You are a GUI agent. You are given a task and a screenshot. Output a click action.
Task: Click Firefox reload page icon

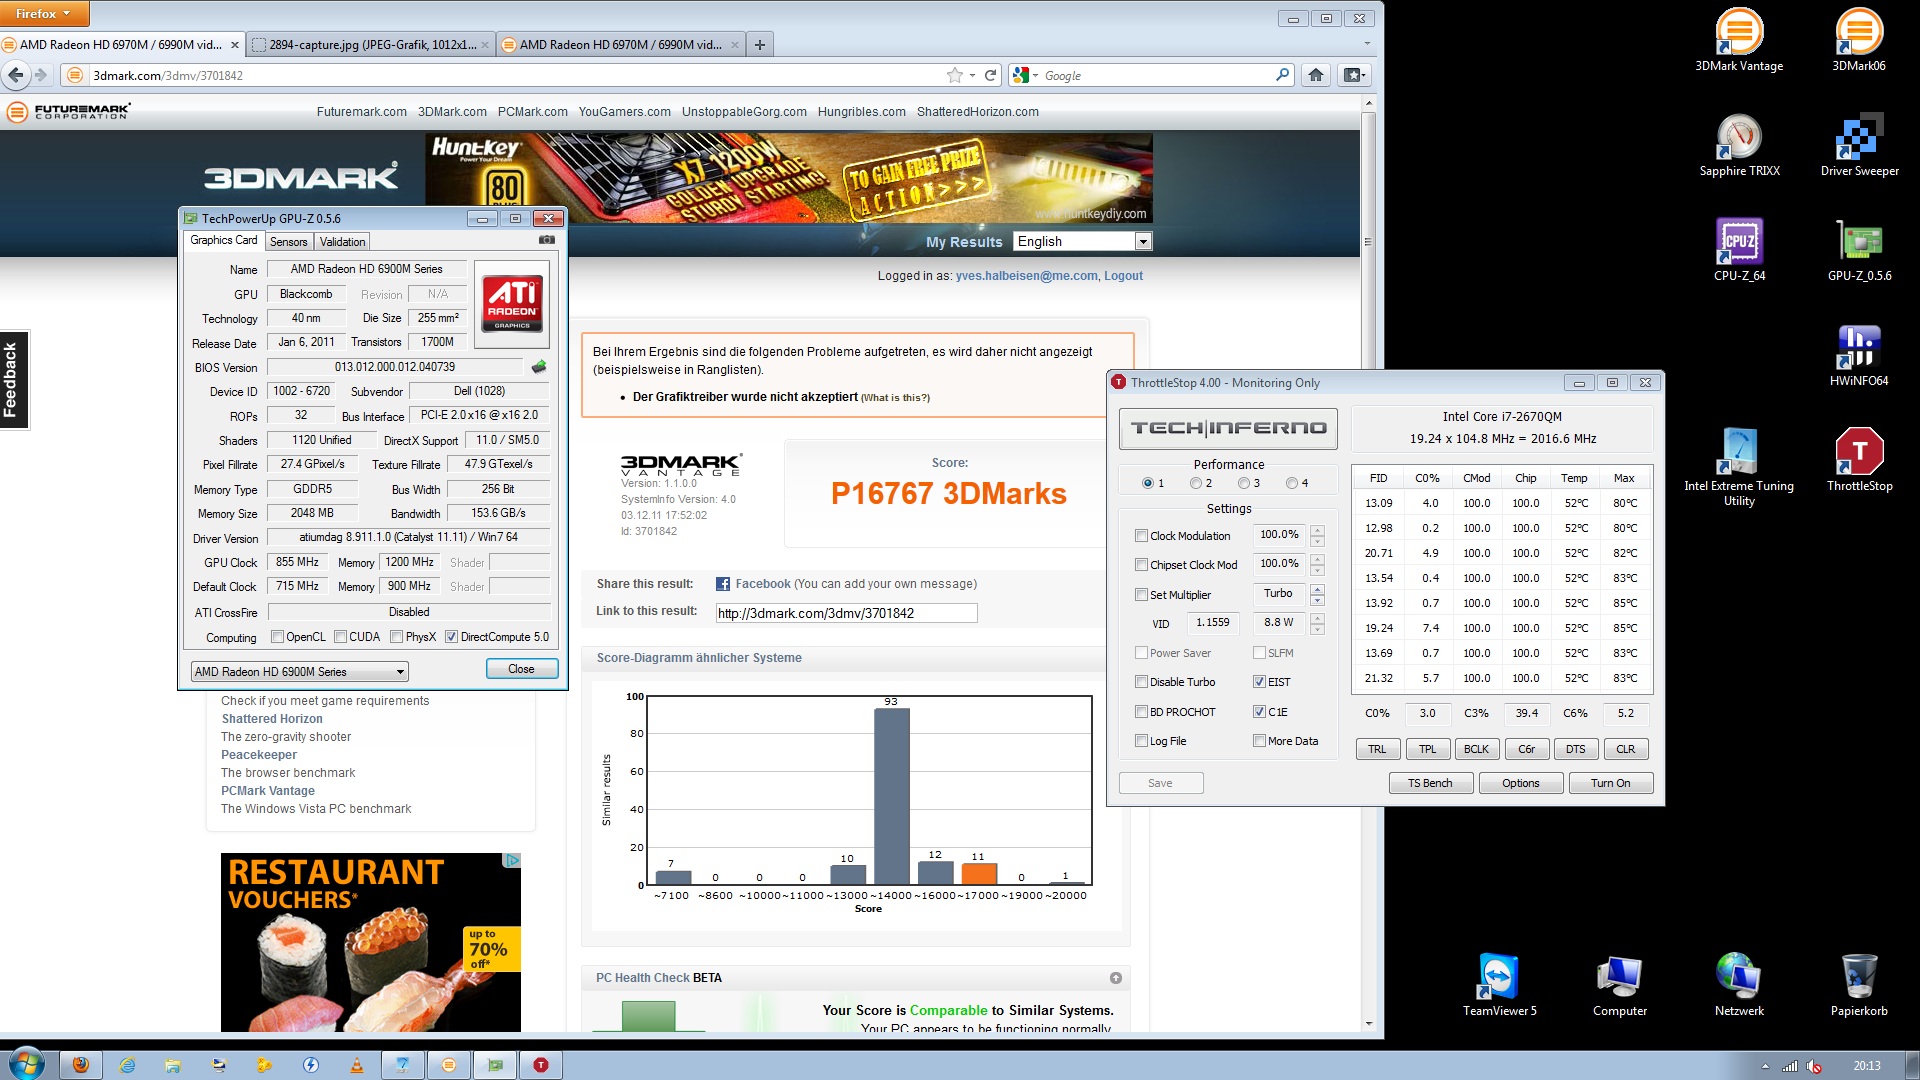pyautogui.click(x=990, y=75)
